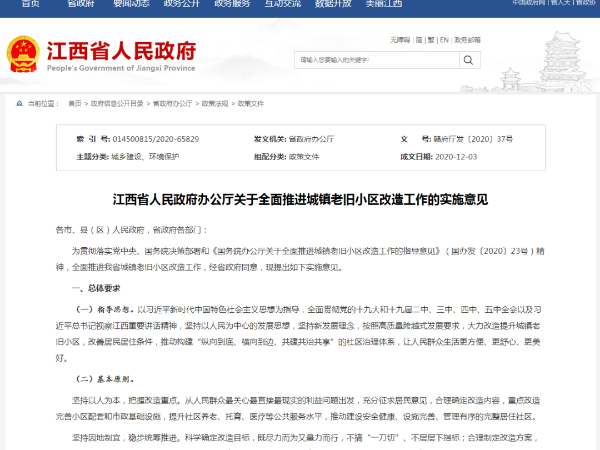Click the date 2020-12-03
The image size is (600, 450).
pos(456,157)
